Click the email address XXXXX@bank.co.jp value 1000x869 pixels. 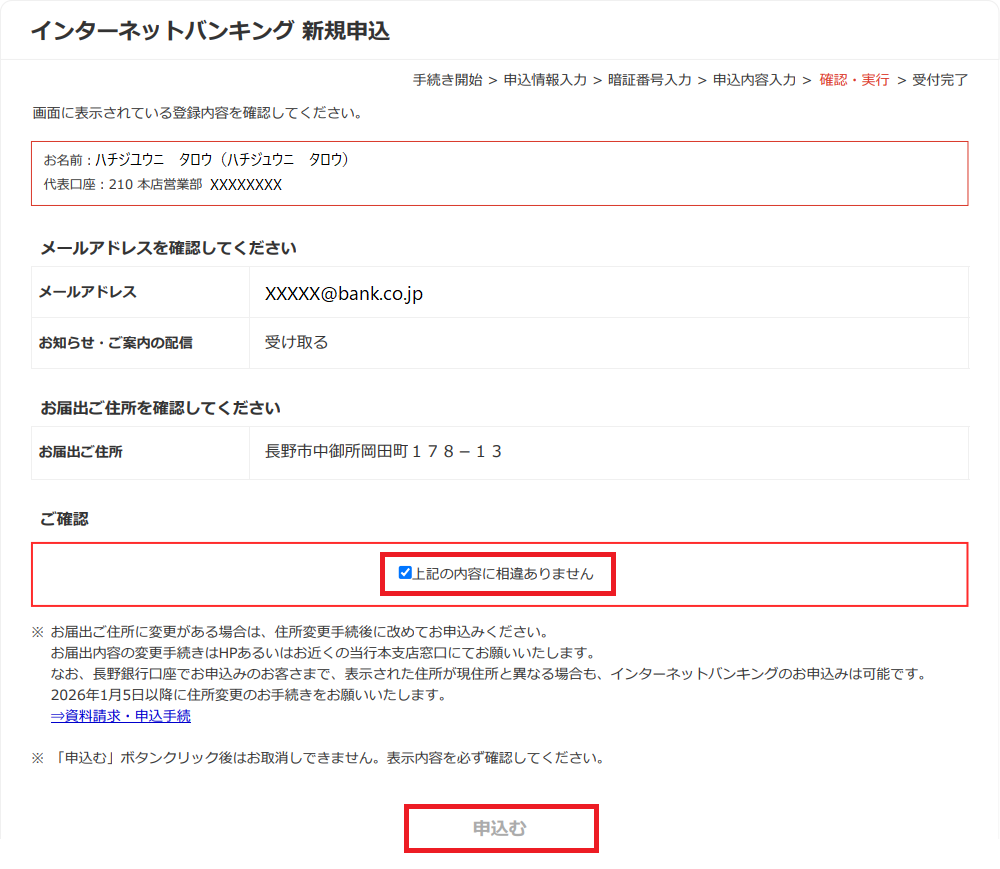pyautogui.click(x=343, y=294)
